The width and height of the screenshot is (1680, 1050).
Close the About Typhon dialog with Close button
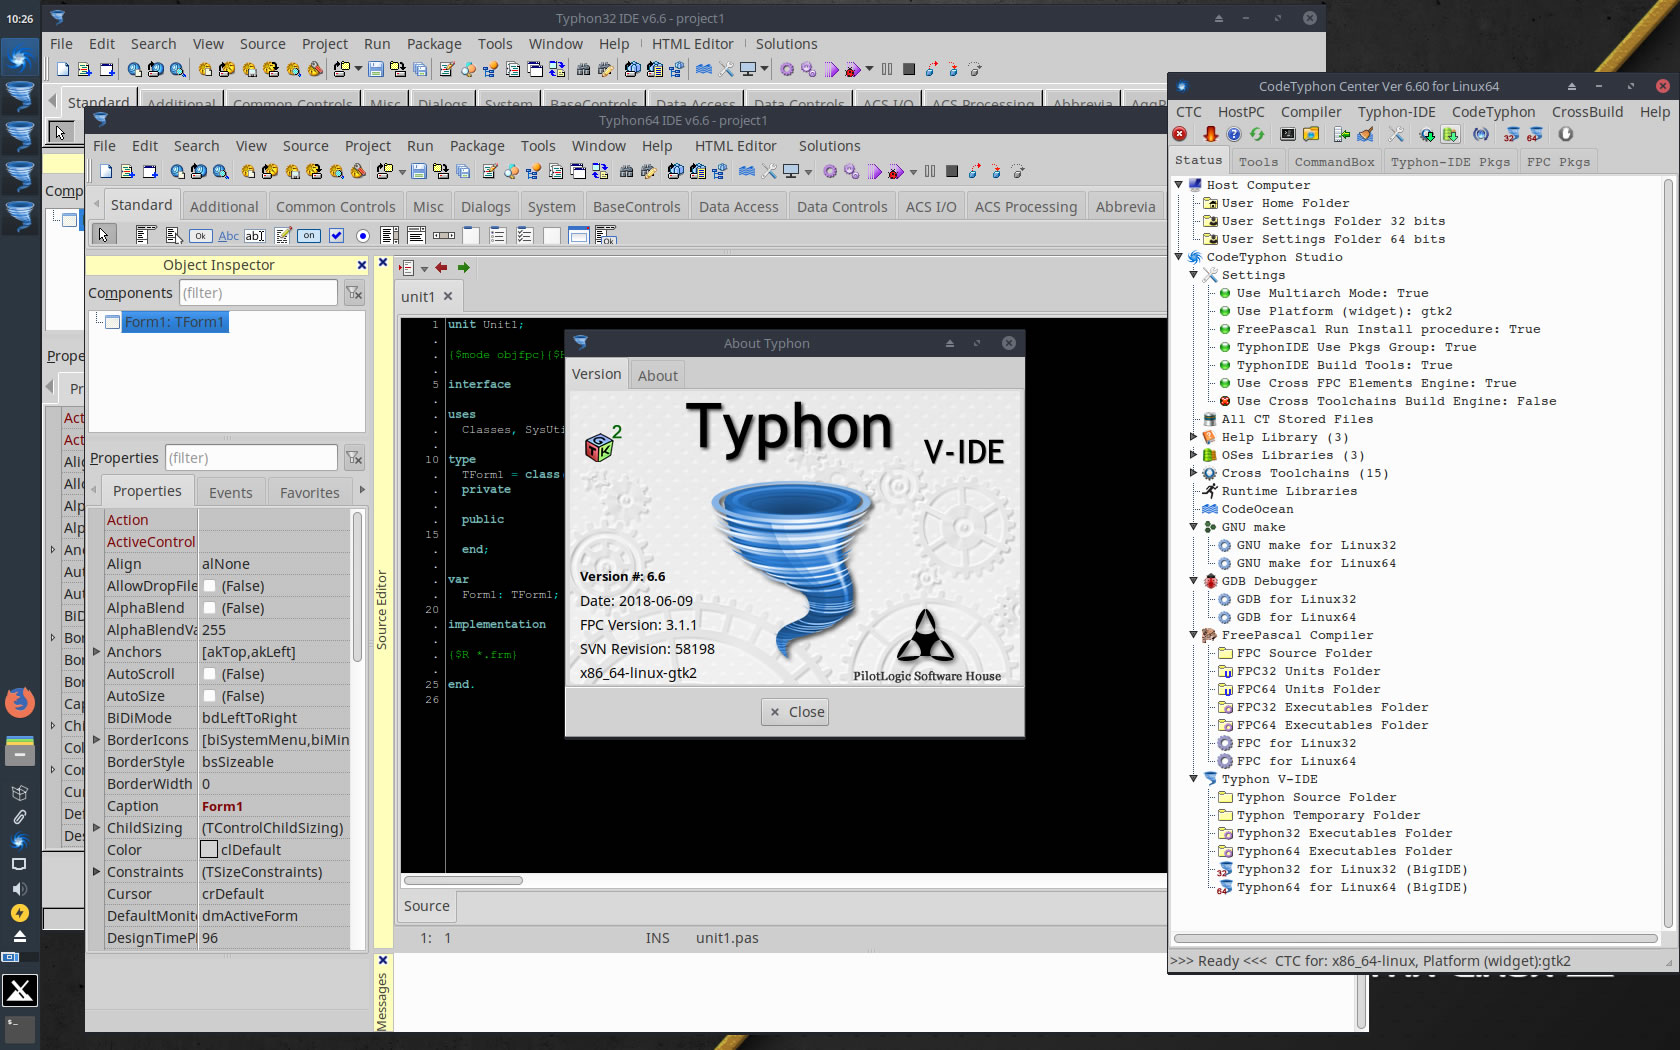pyautogui.click(x=796, y=712)
